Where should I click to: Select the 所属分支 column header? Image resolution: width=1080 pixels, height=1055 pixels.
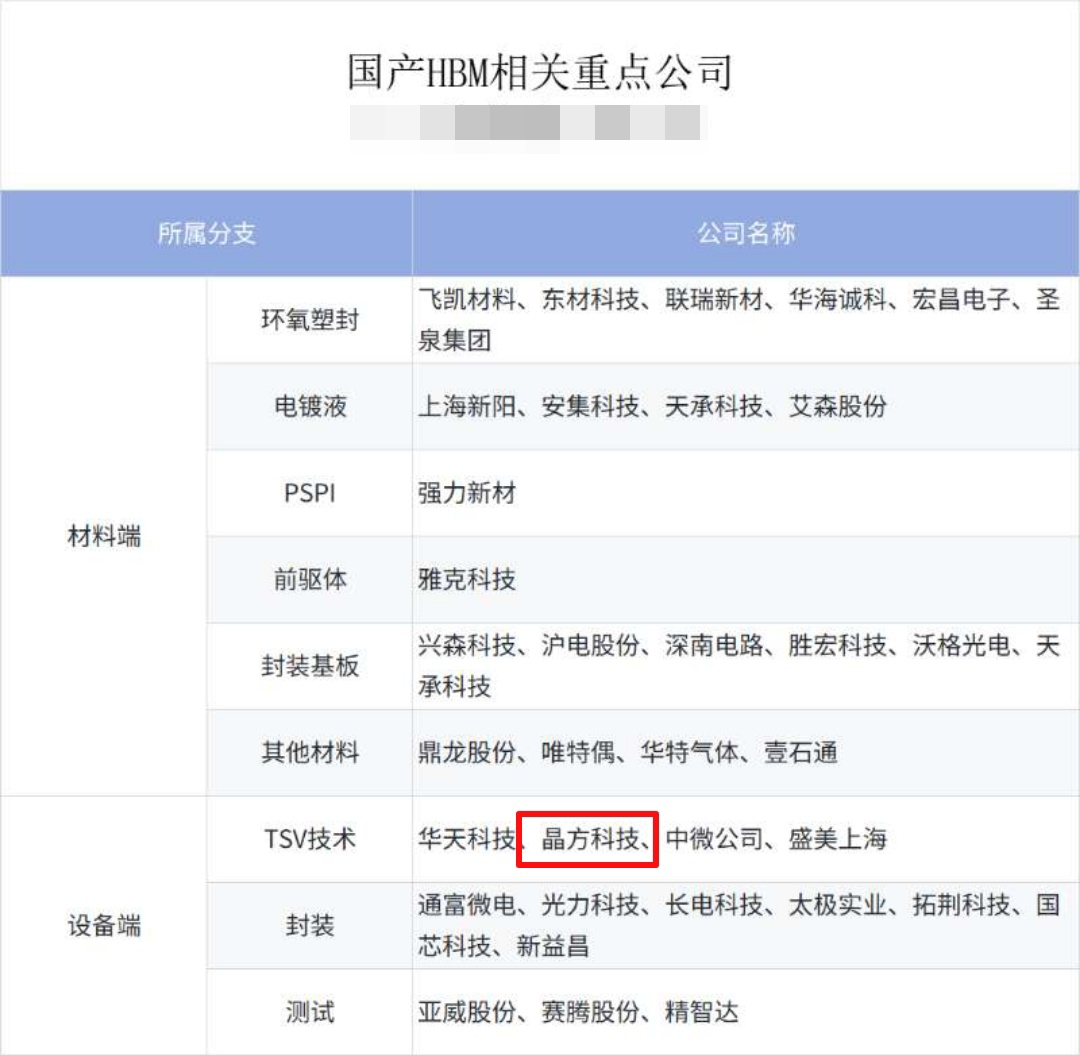pos(207,233)
